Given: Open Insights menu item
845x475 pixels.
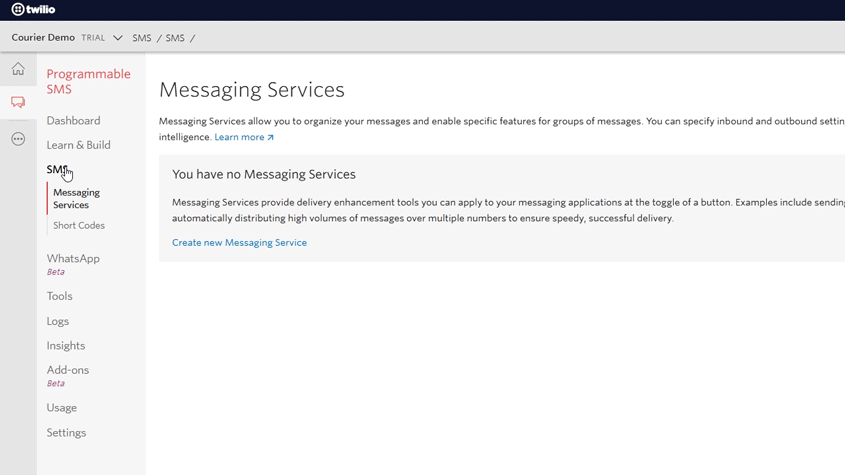Looking at the screenshot, I should coord(66,346).
